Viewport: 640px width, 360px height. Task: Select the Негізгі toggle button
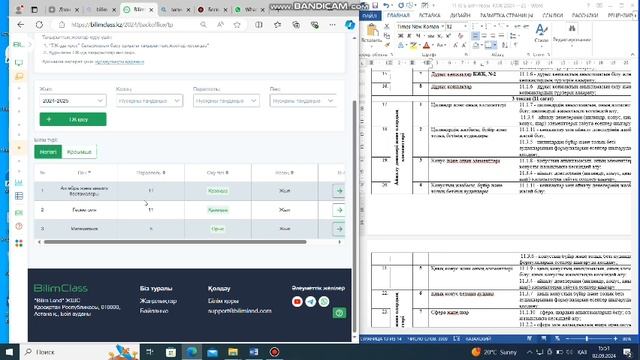(x=48, y=152)
